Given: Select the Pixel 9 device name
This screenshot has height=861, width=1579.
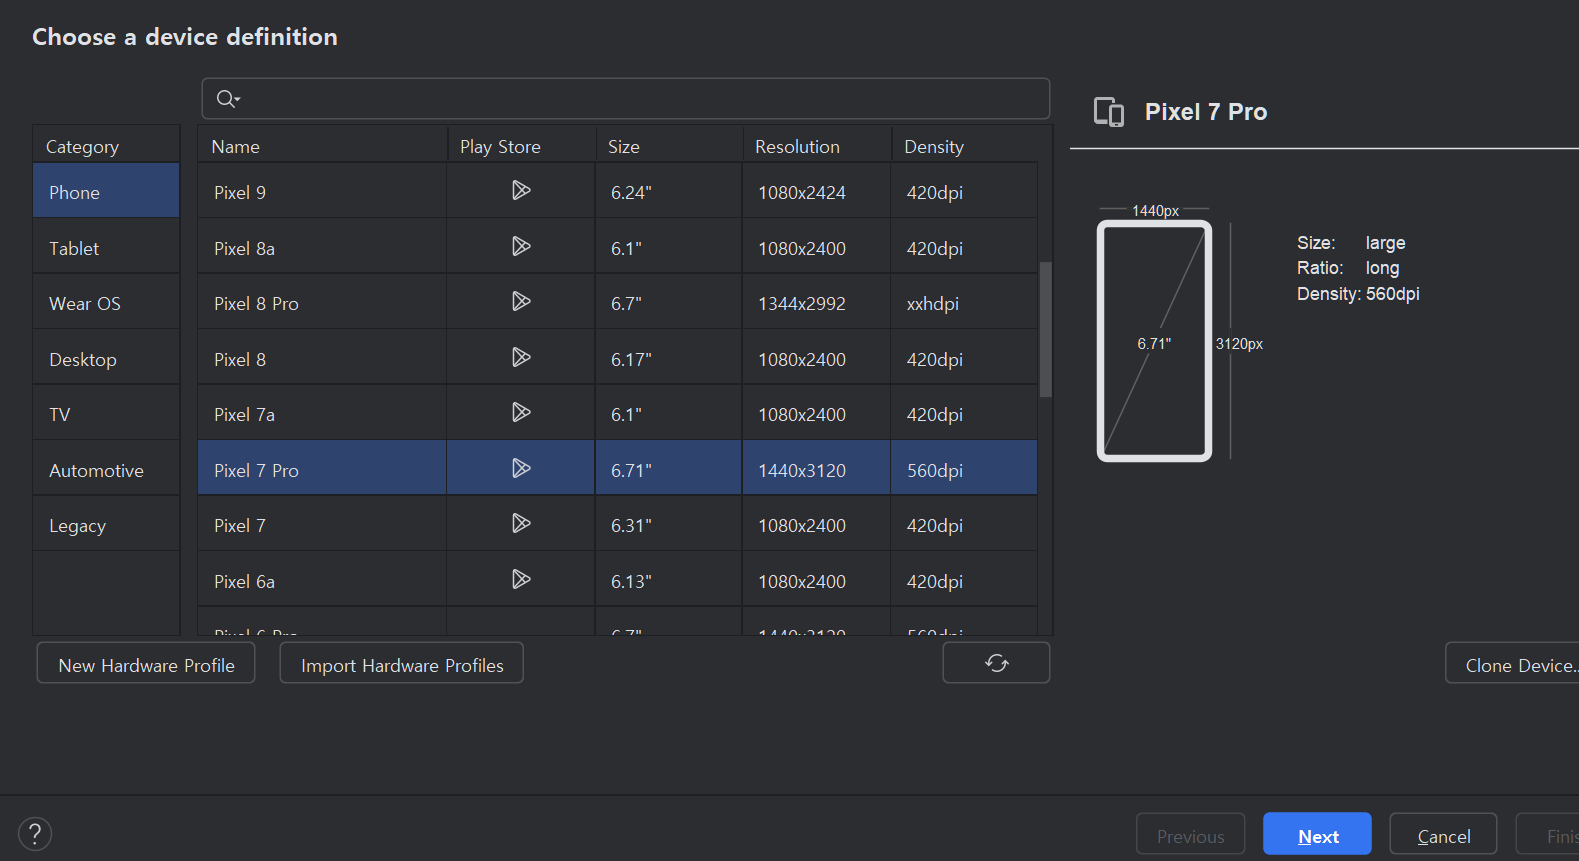Looking at the screenshot, I should pyautogui.click(x=240, y=192).
